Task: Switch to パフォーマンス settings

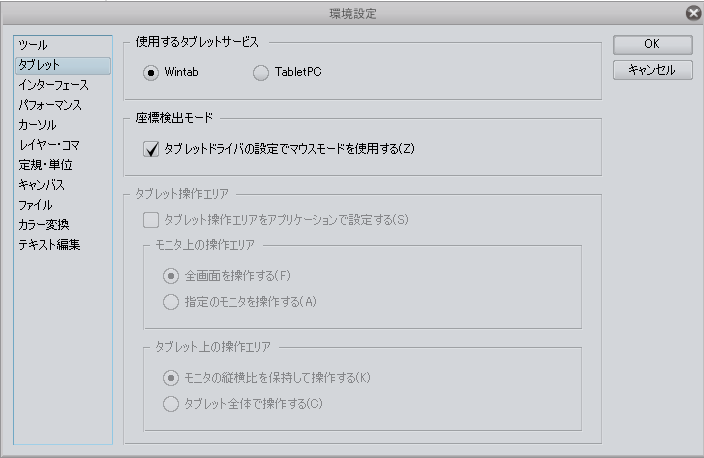Action: click(x=49, y=105)
